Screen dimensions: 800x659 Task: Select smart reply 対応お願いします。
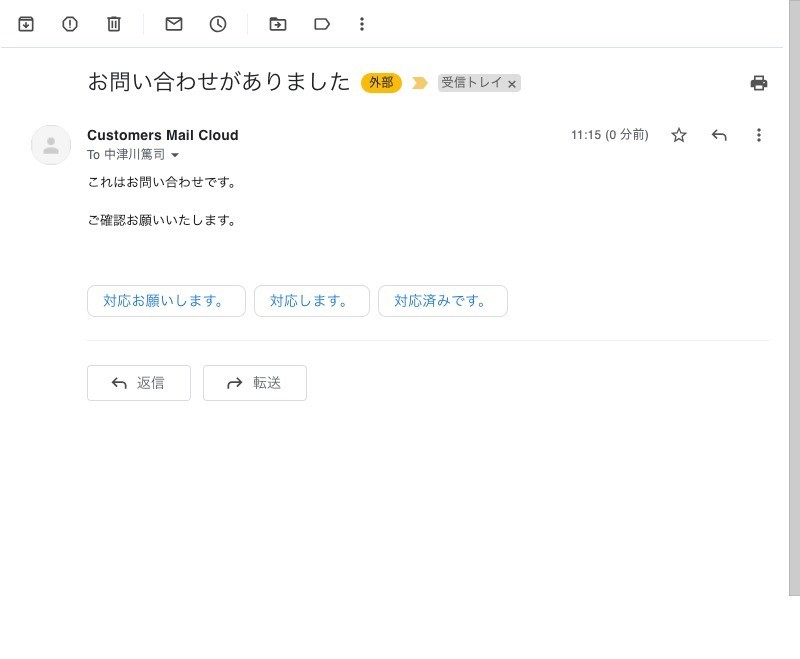pyautogui.click(x=166, y=300)
